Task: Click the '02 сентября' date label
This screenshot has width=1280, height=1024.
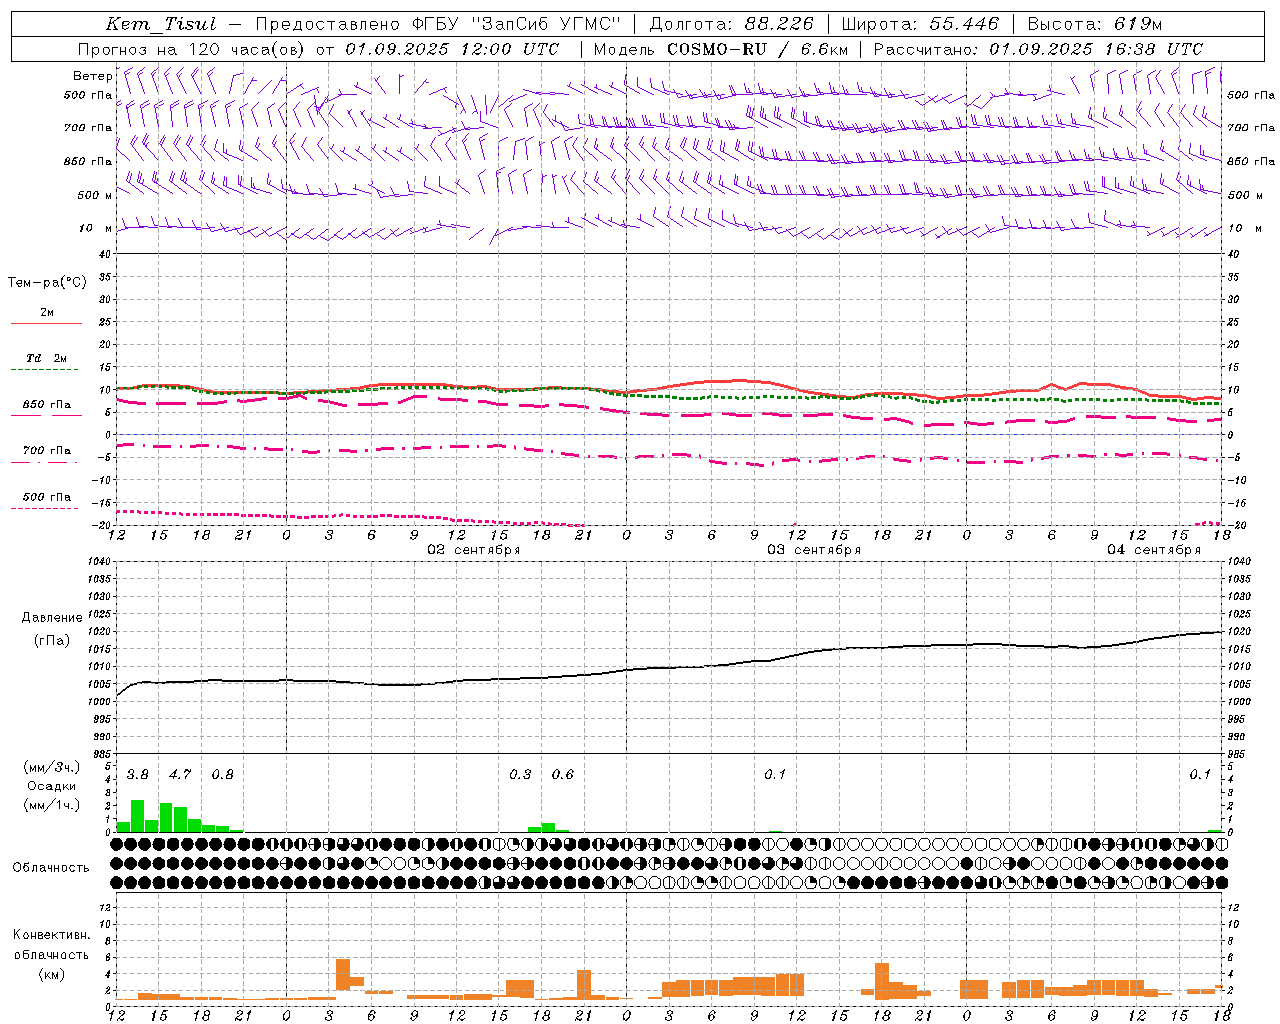Action: click(474, 550)
